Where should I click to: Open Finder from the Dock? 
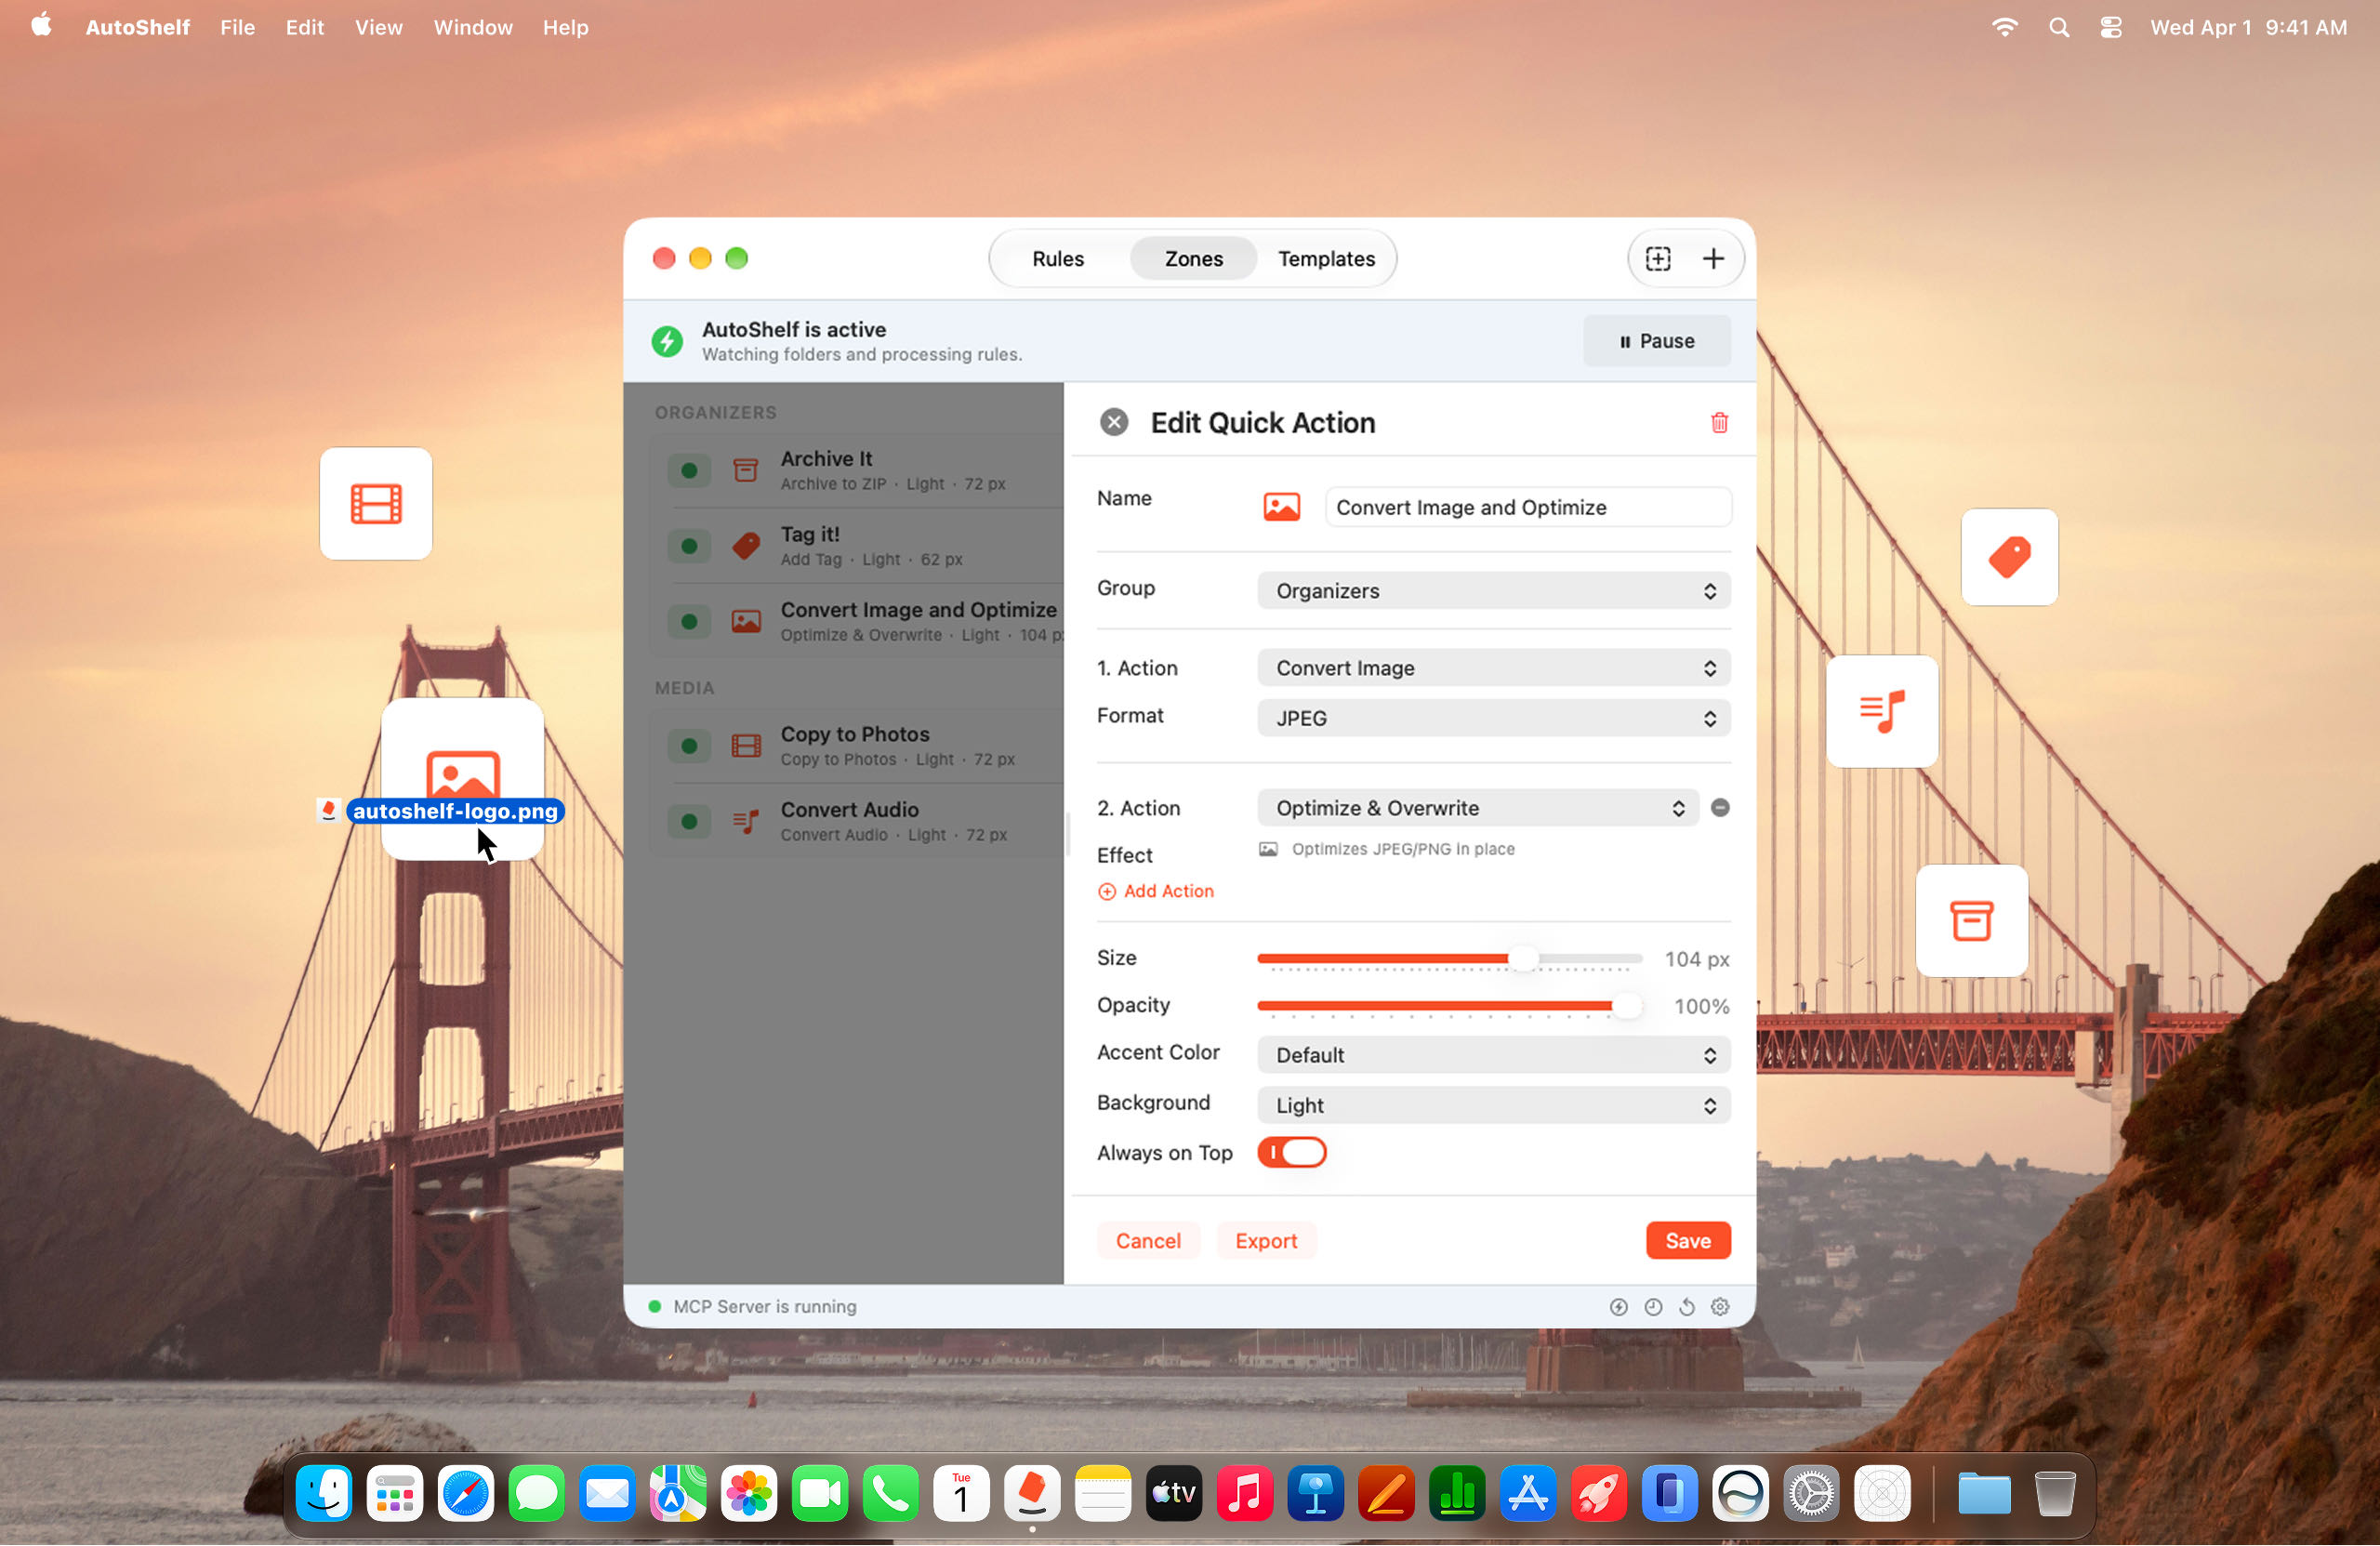coord(324,1495)
